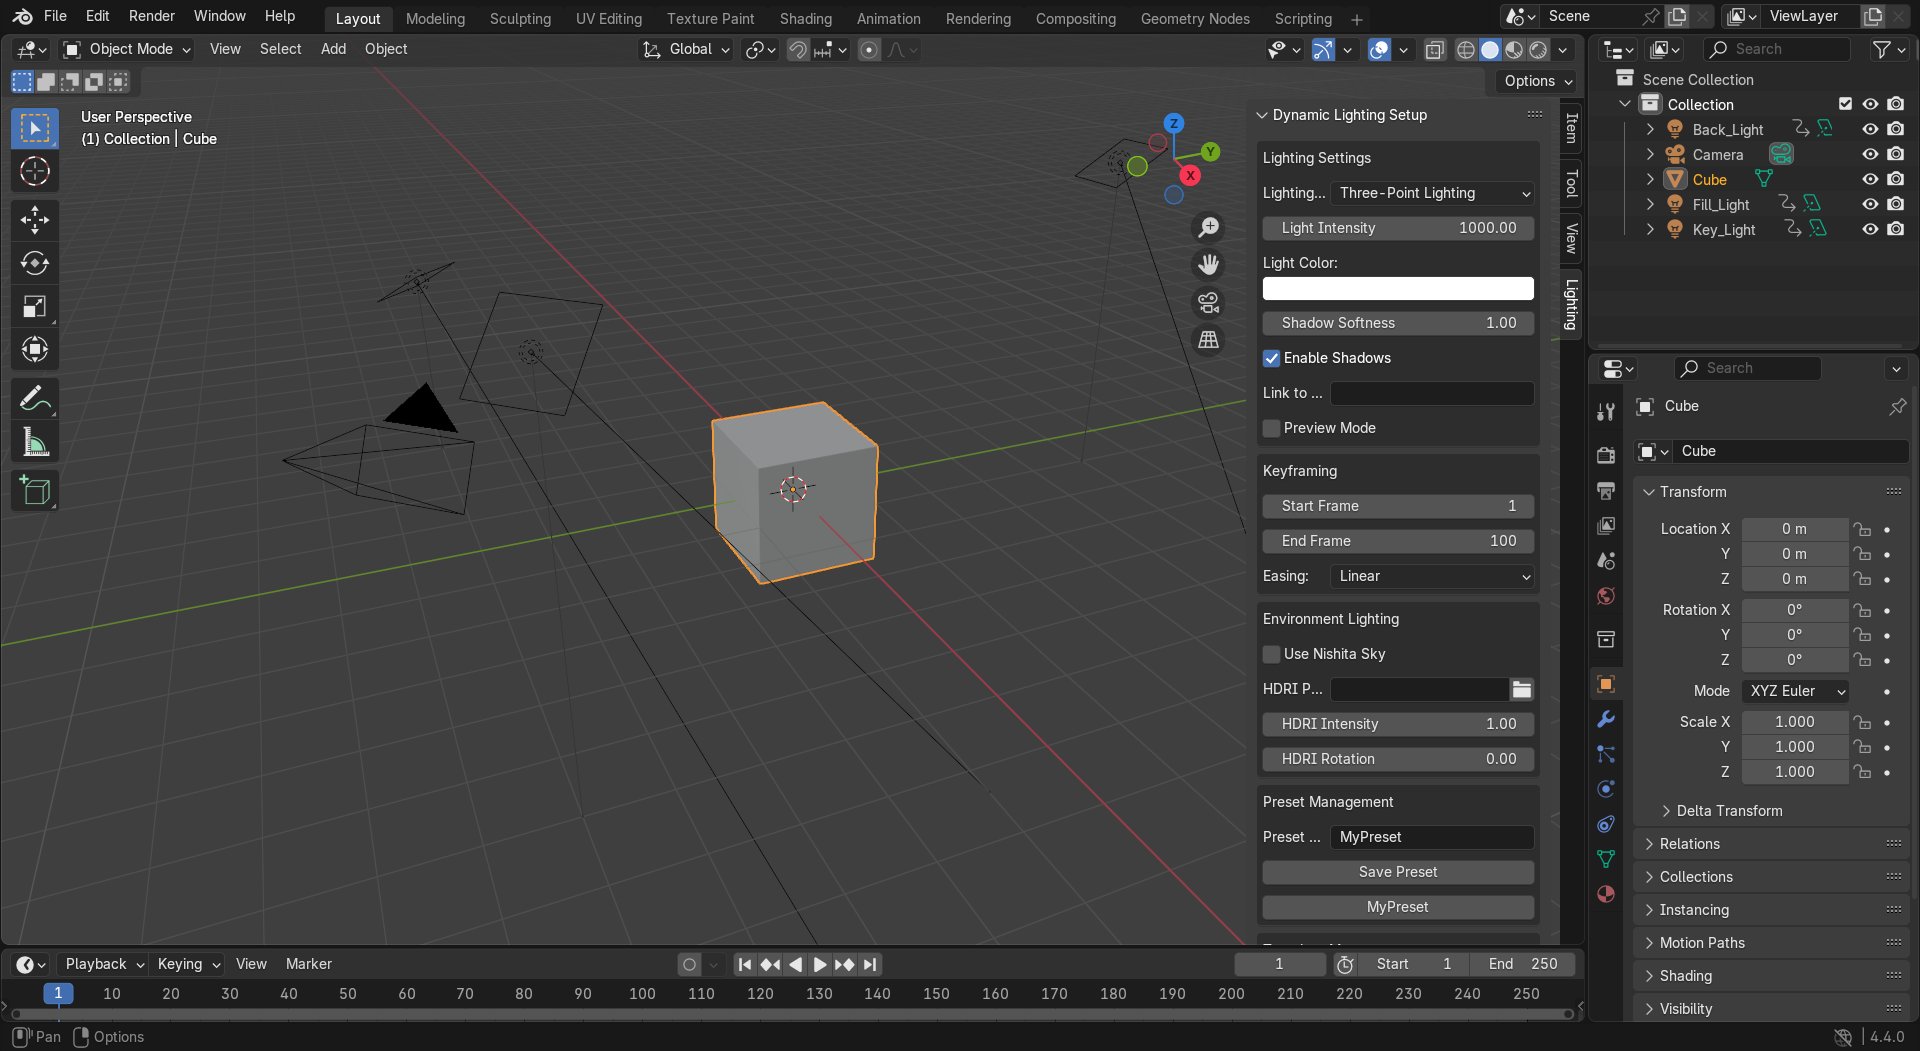Open the viewport Options button
The height and width of the screenshot is (1051, 1920).
point(1537,81)
